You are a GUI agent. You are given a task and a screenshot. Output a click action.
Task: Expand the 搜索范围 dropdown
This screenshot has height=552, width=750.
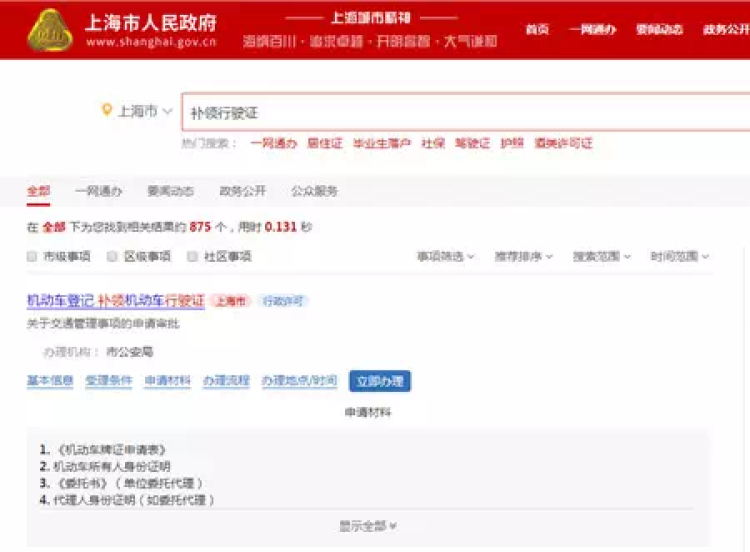[x=602, y=256]
